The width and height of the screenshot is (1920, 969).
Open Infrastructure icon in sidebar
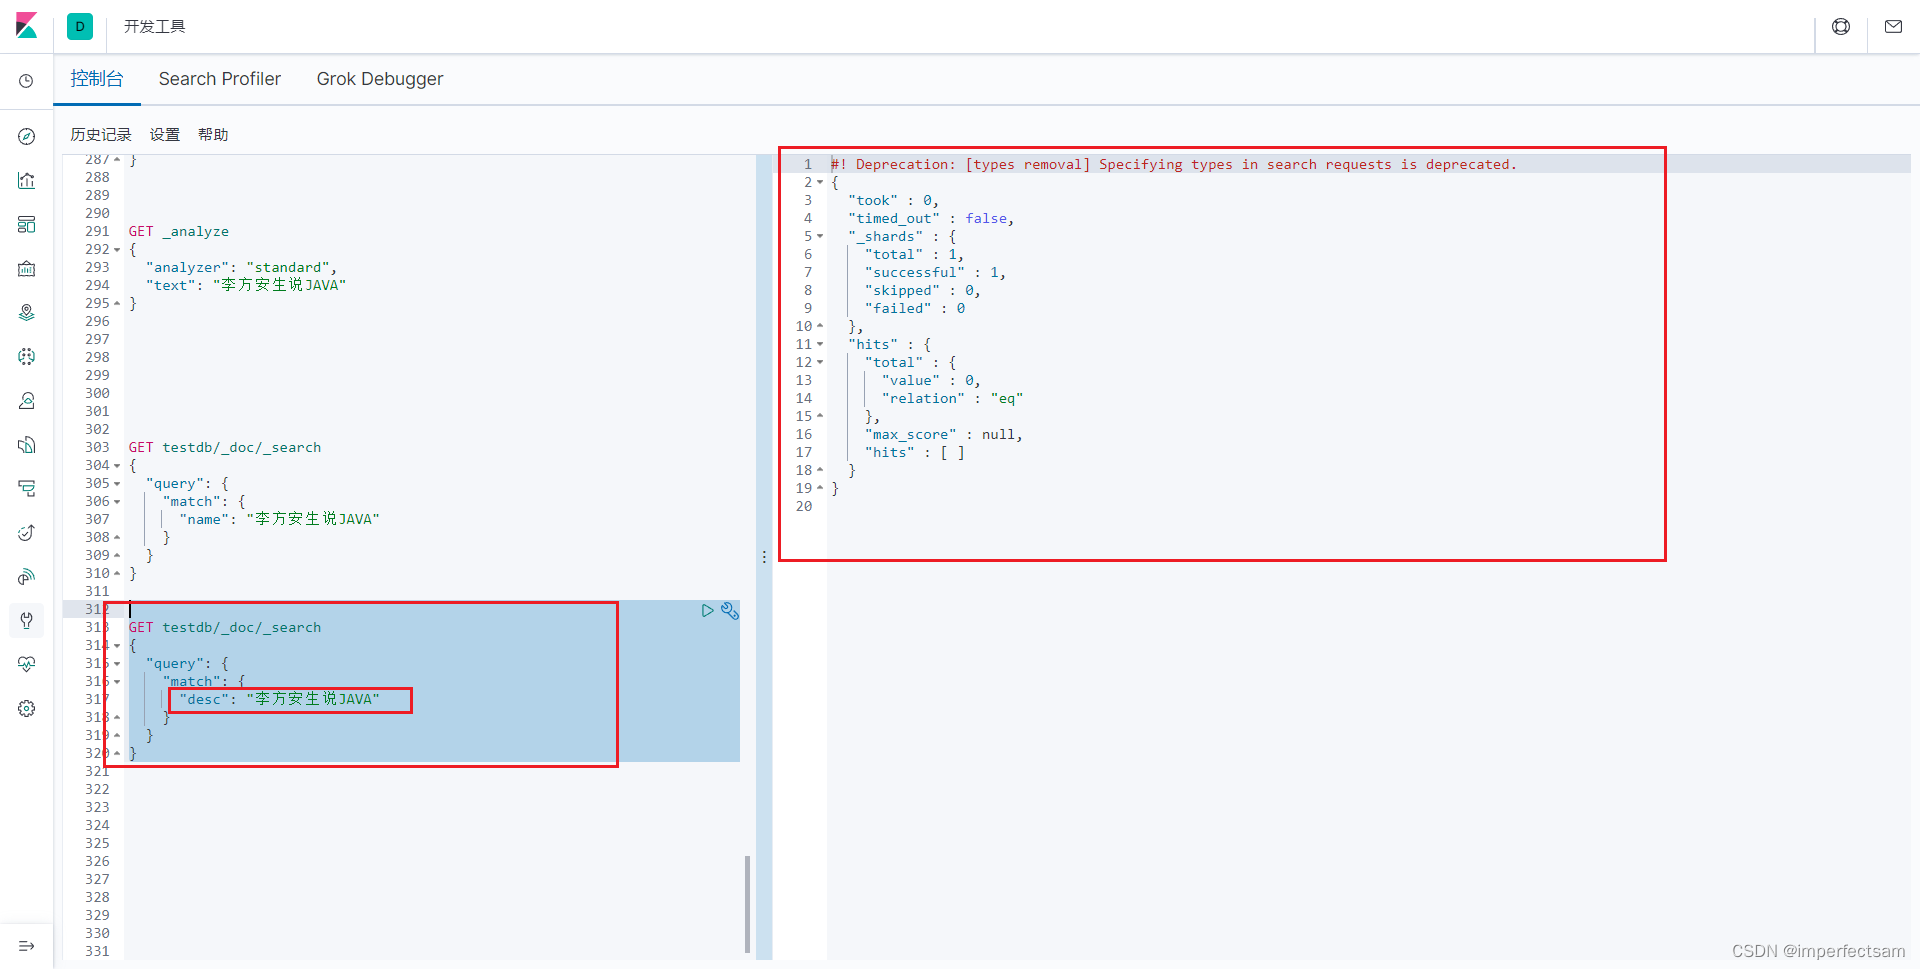coord(27,400)
